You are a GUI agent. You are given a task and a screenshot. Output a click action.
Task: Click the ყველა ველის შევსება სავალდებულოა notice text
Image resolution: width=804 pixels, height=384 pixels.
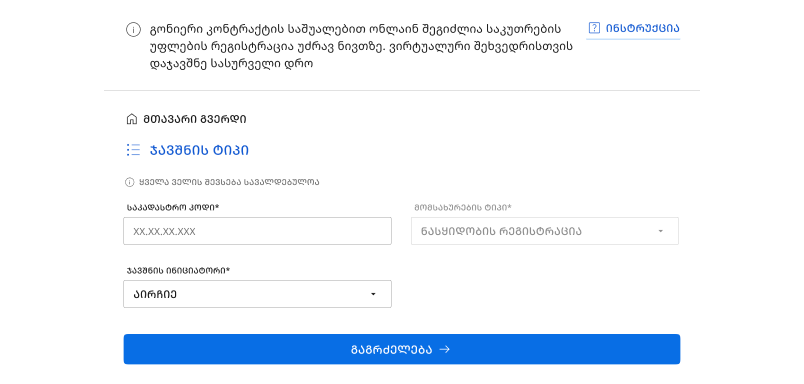[229, 182]
